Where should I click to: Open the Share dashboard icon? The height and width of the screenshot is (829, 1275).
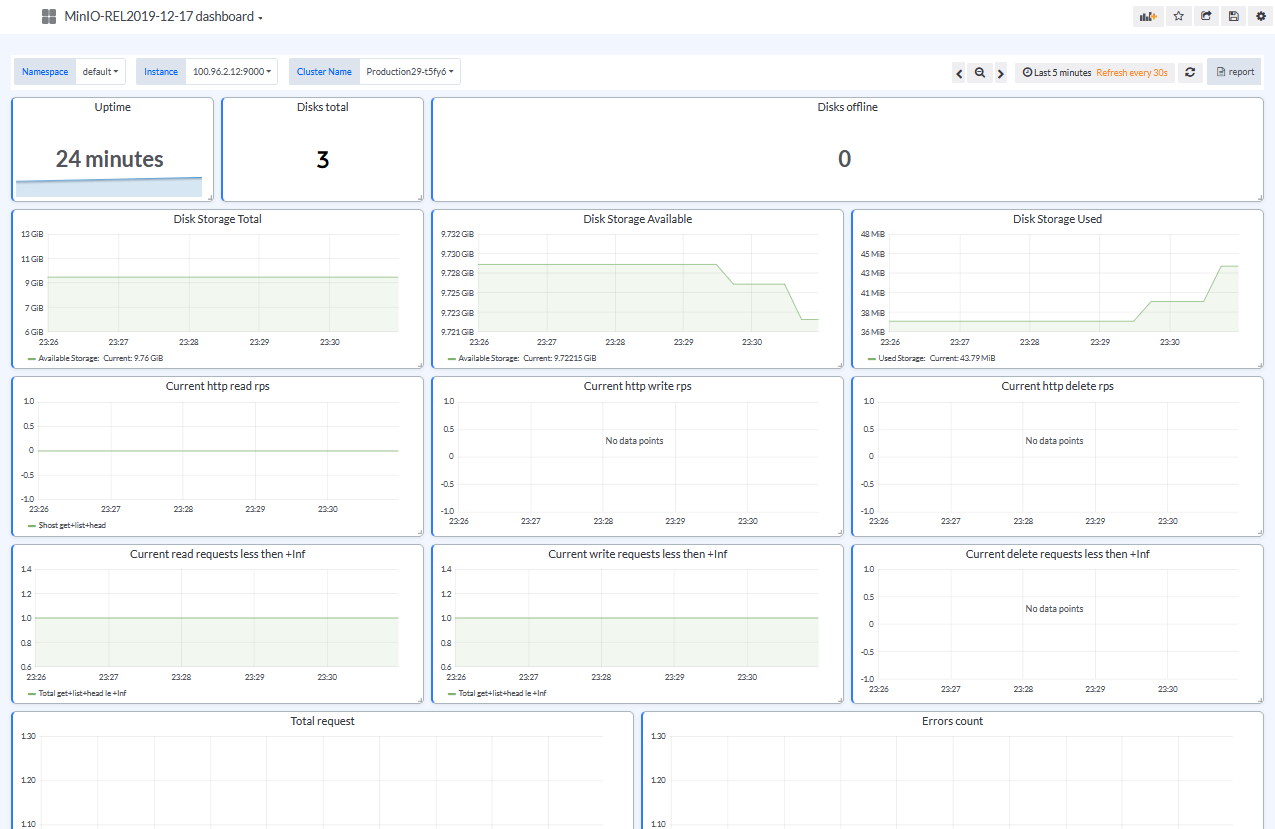1206,17
